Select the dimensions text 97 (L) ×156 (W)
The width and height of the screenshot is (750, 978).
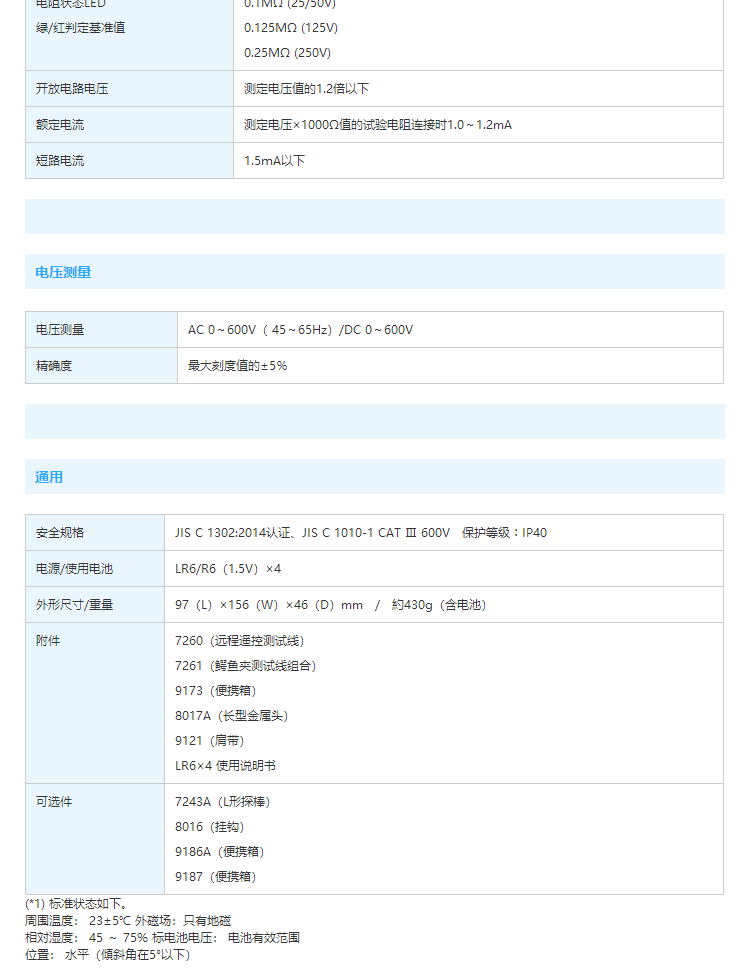point(330,604)
